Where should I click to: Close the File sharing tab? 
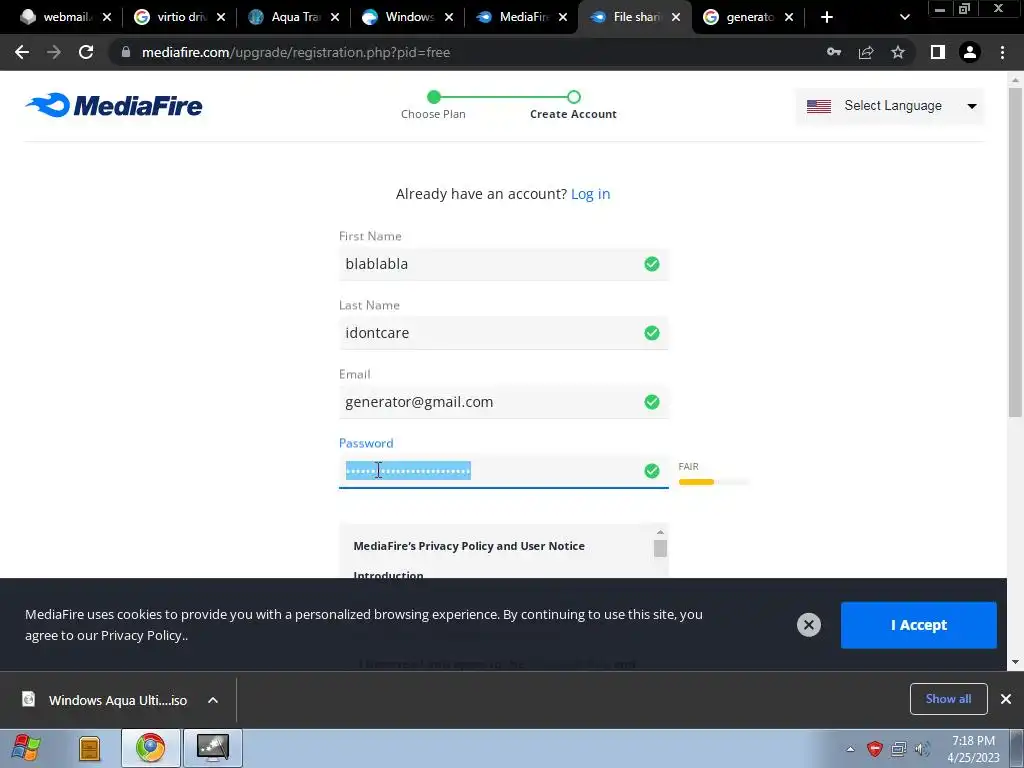coord(676,17)
